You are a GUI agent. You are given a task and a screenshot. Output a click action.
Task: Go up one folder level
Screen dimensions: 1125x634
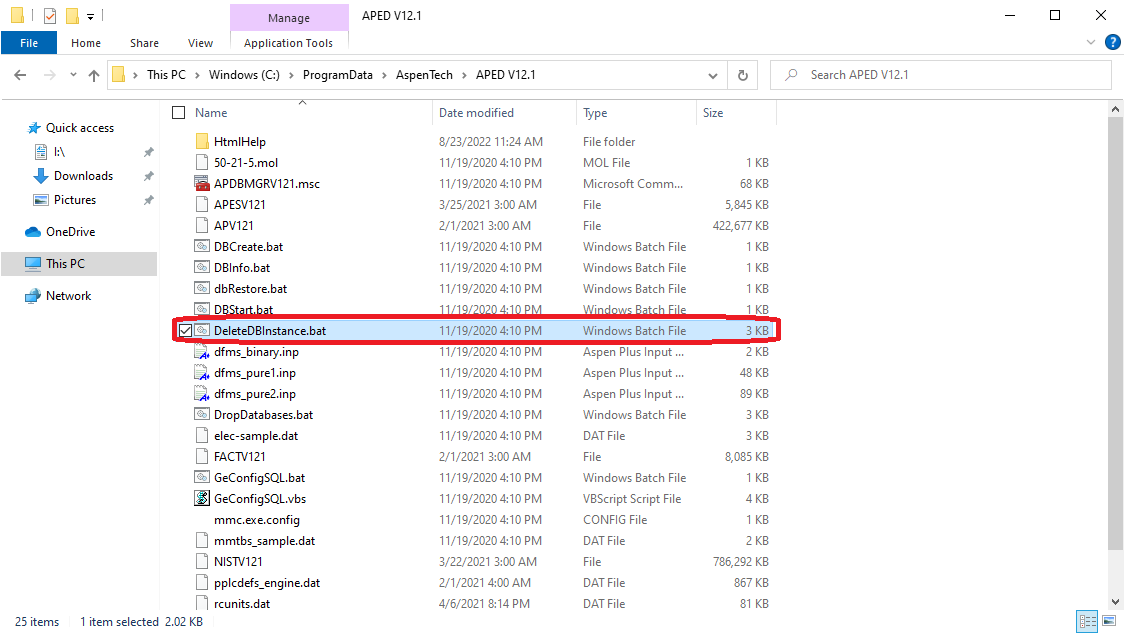pos(94,75)
